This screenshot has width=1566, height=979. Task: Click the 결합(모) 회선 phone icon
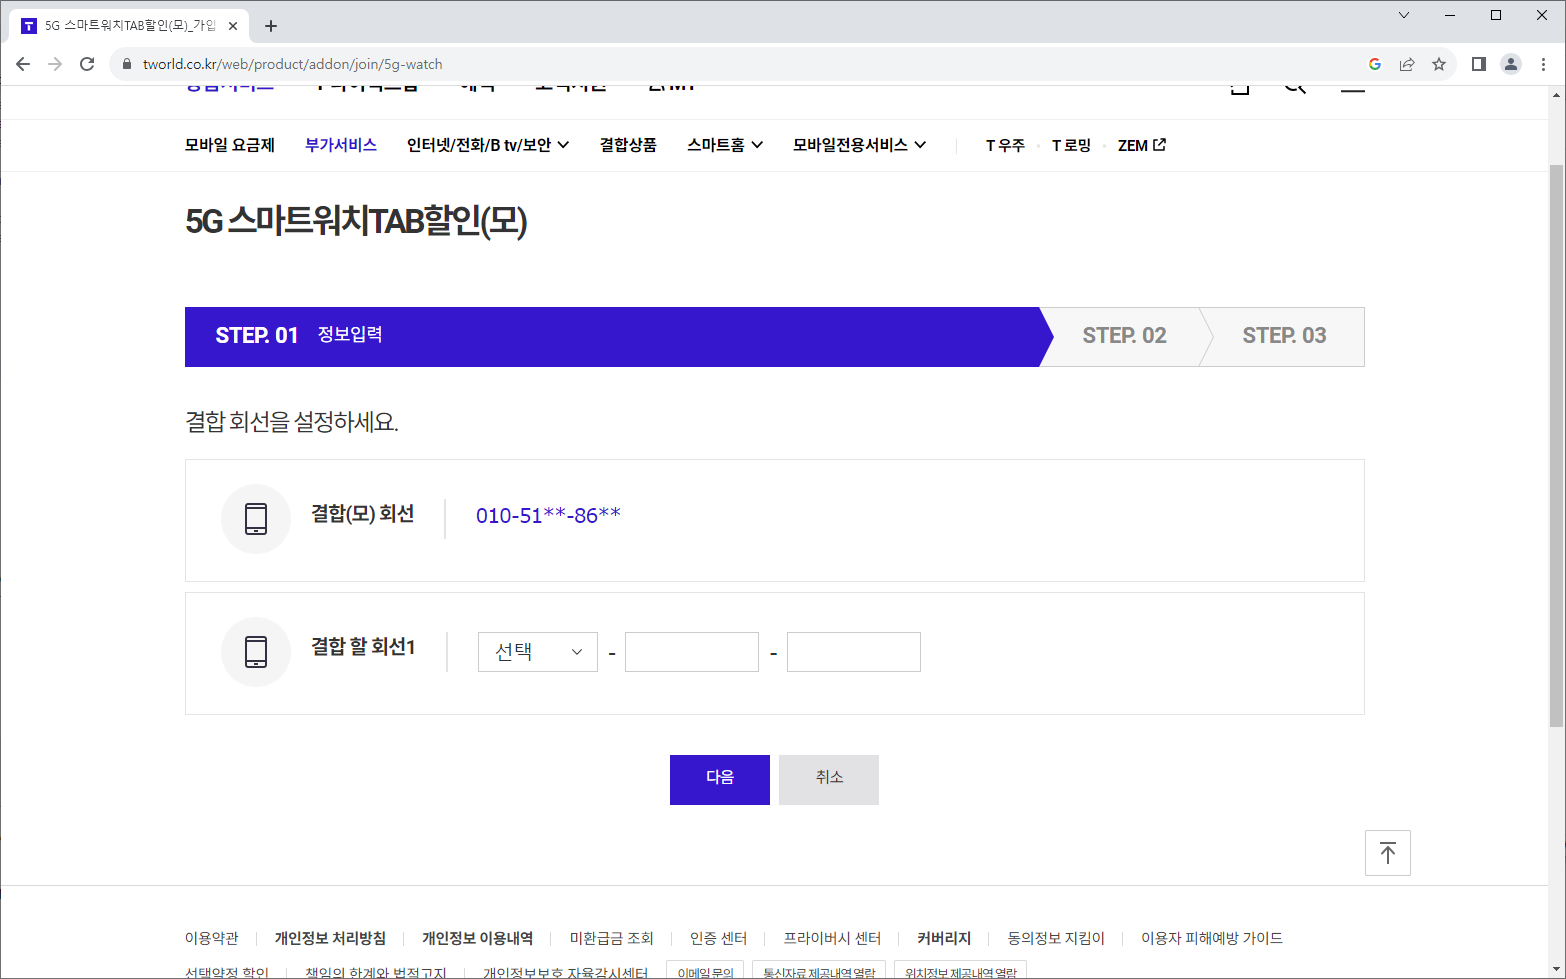point(256,519)
